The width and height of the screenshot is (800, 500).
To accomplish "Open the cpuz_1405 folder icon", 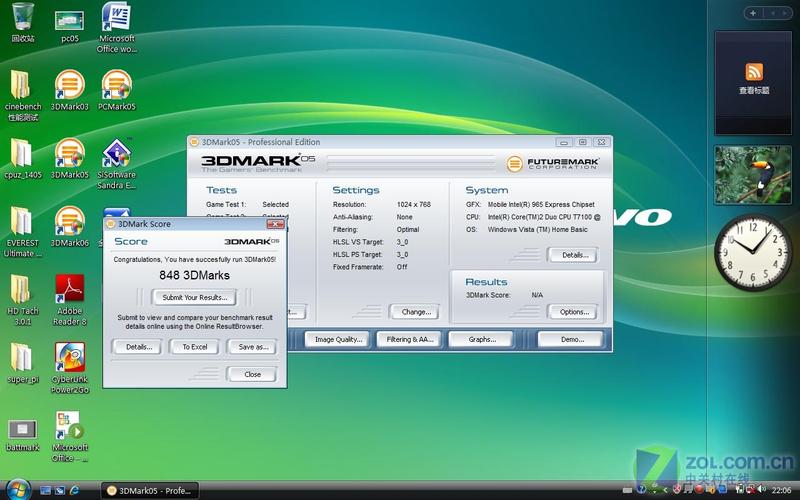I will 22,159.
